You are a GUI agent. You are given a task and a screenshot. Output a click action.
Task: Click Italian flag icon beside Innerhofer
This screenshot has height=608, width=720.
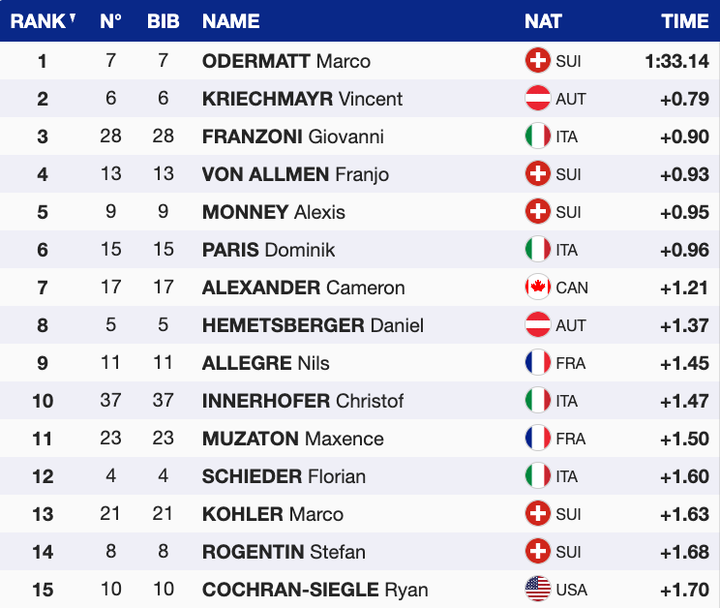[x=538, y=401]
